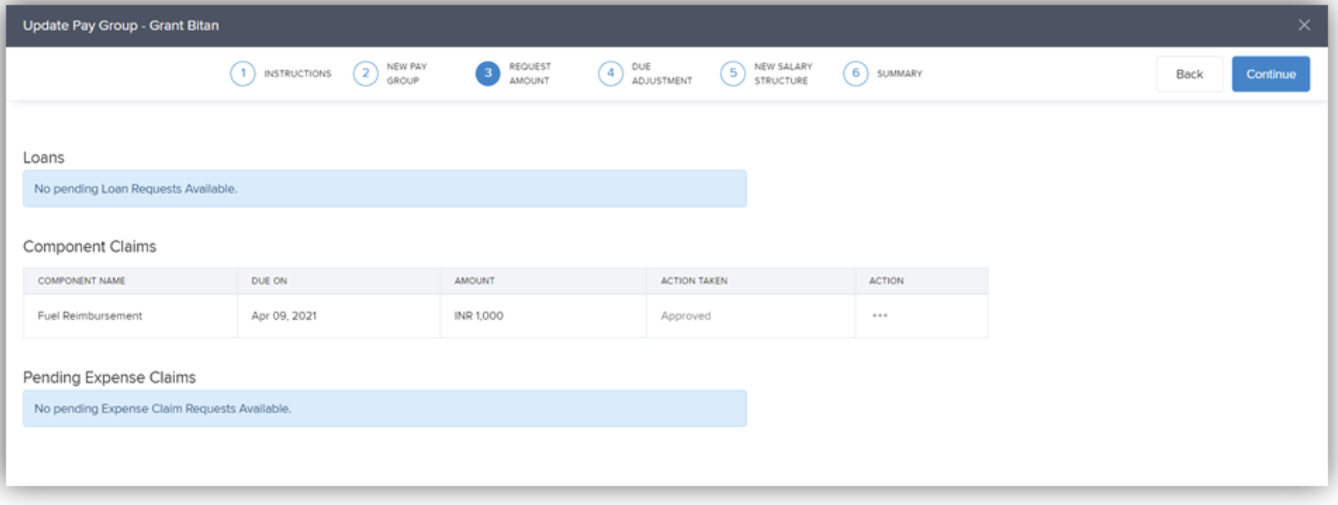1338x505 pixels.
Task: Close the Update Pay Group dialog
Action: tap(1303, 25)
